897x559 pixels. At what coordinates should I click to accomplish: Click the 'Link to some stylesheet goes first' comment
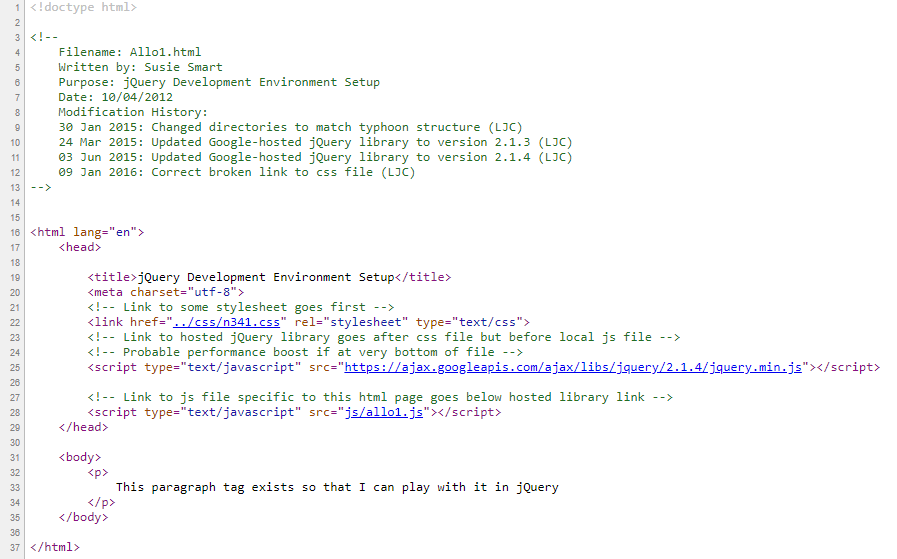pos(241,307)
